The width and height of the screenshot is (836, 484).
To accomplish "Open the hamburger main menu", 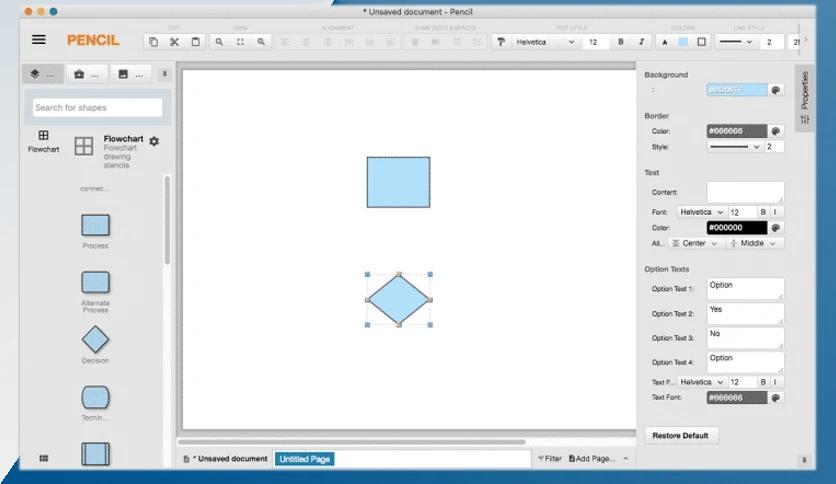I will click(x=38, y=40).
